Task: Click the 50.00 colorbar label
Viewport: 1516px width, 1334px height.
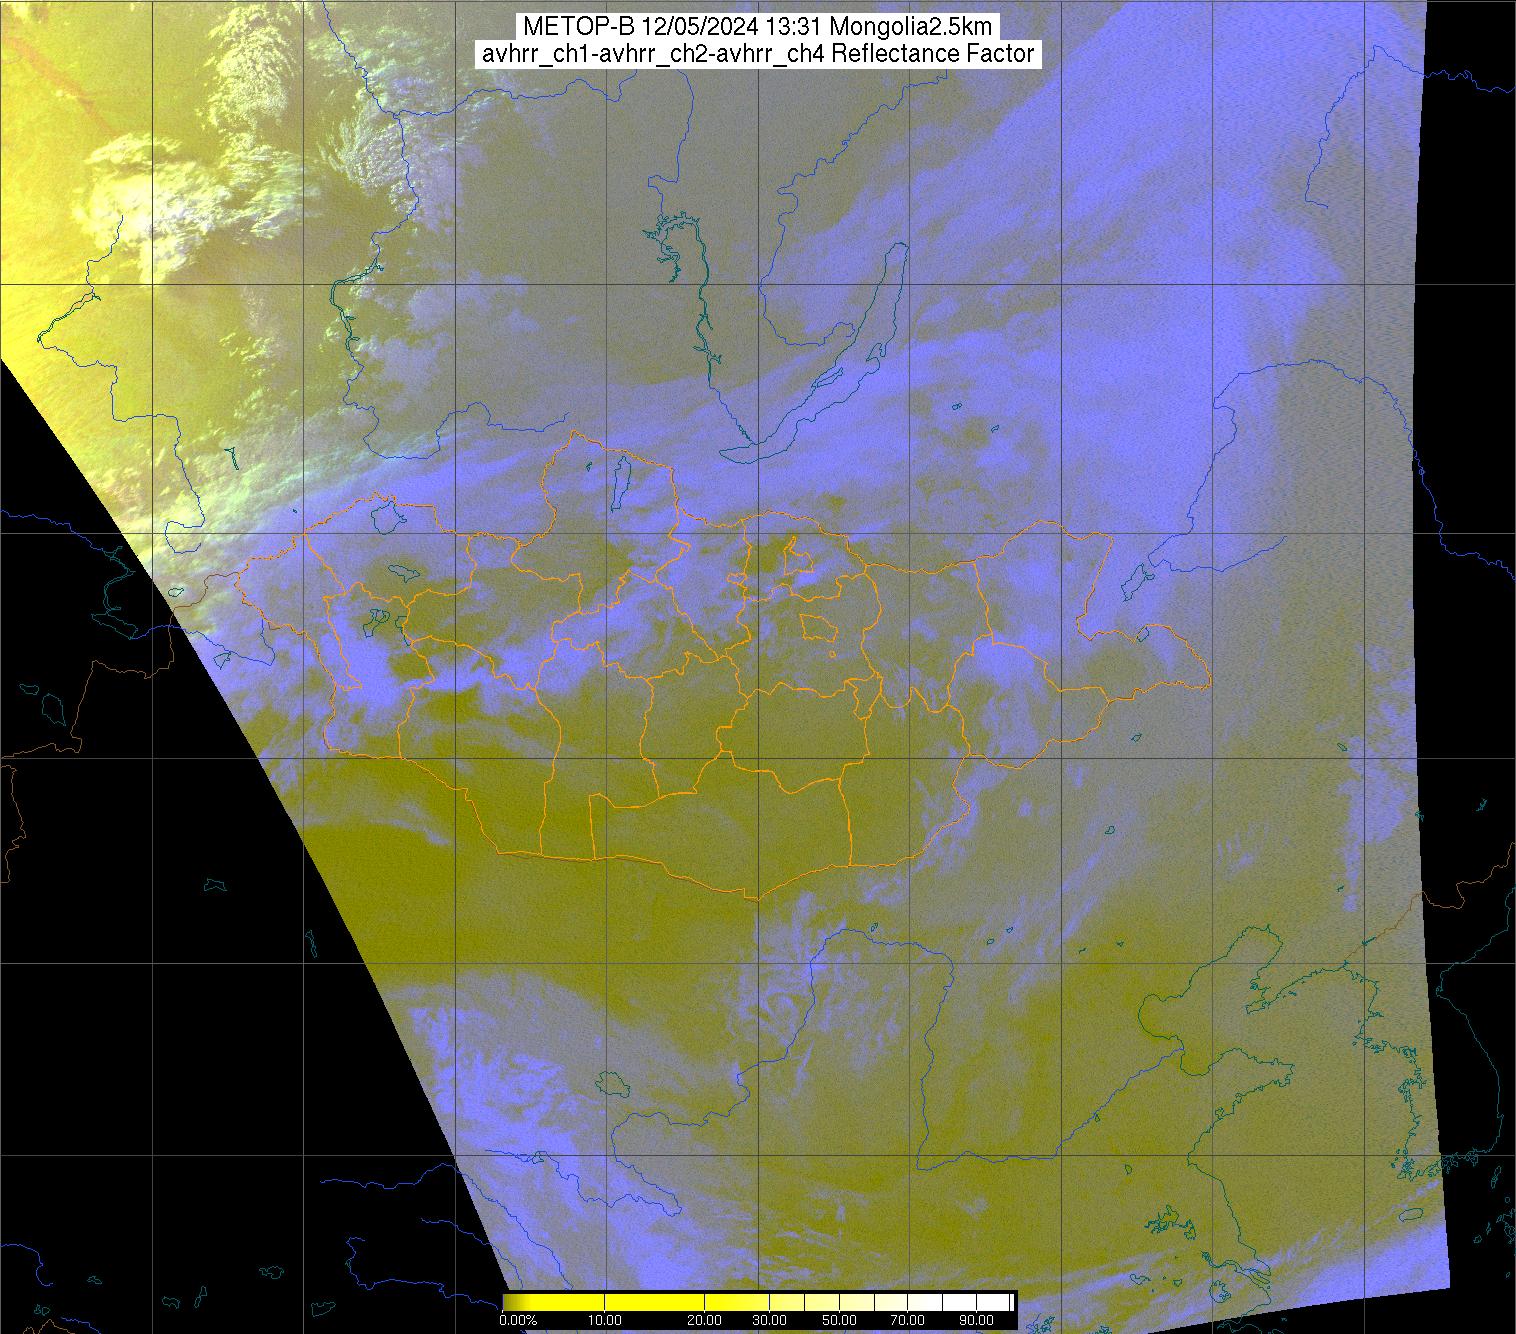Action: pos(840,1320)
